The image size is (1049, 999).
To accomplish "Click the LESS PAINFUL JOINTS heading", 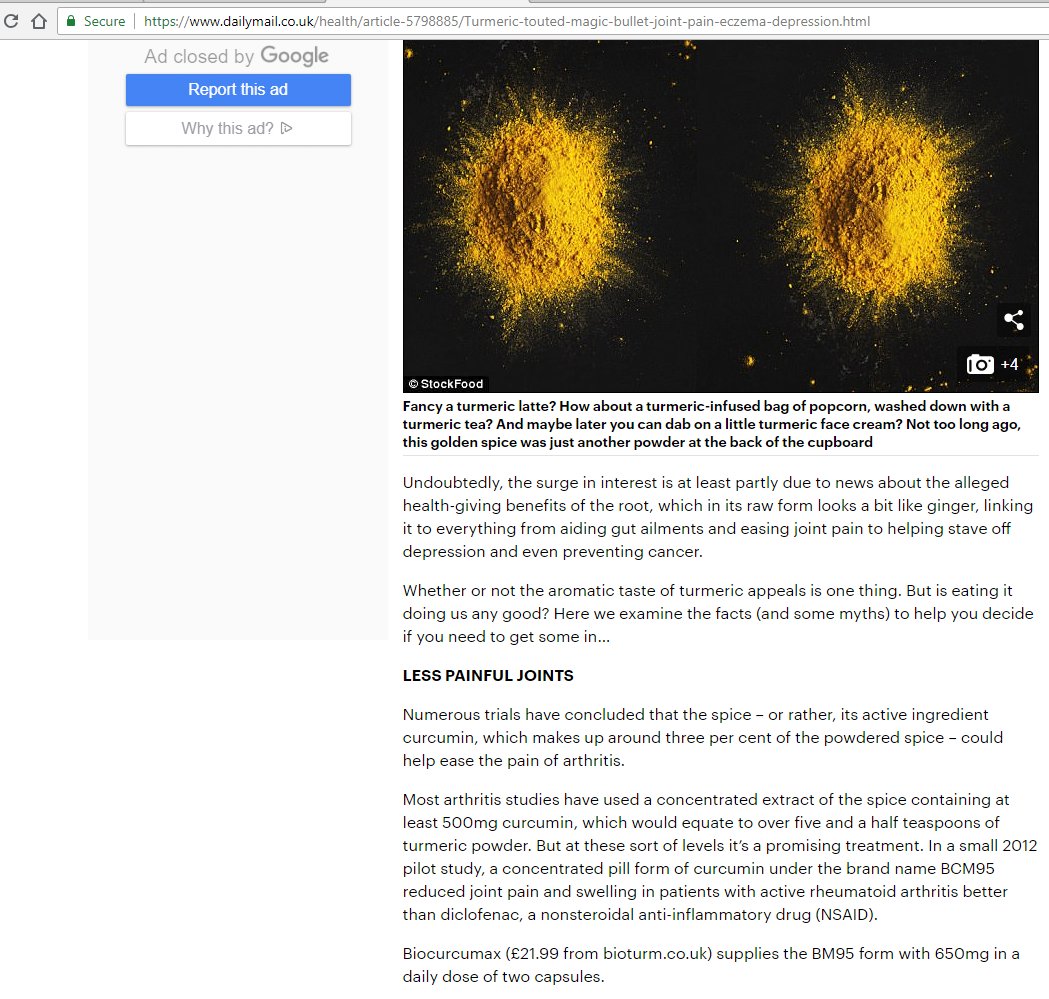I will click(488, 675).
